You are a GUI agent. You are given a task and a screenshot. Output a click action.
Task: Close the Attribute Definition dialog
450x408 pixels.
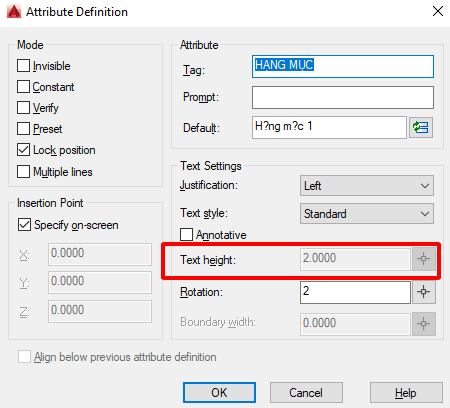(438, 11)
